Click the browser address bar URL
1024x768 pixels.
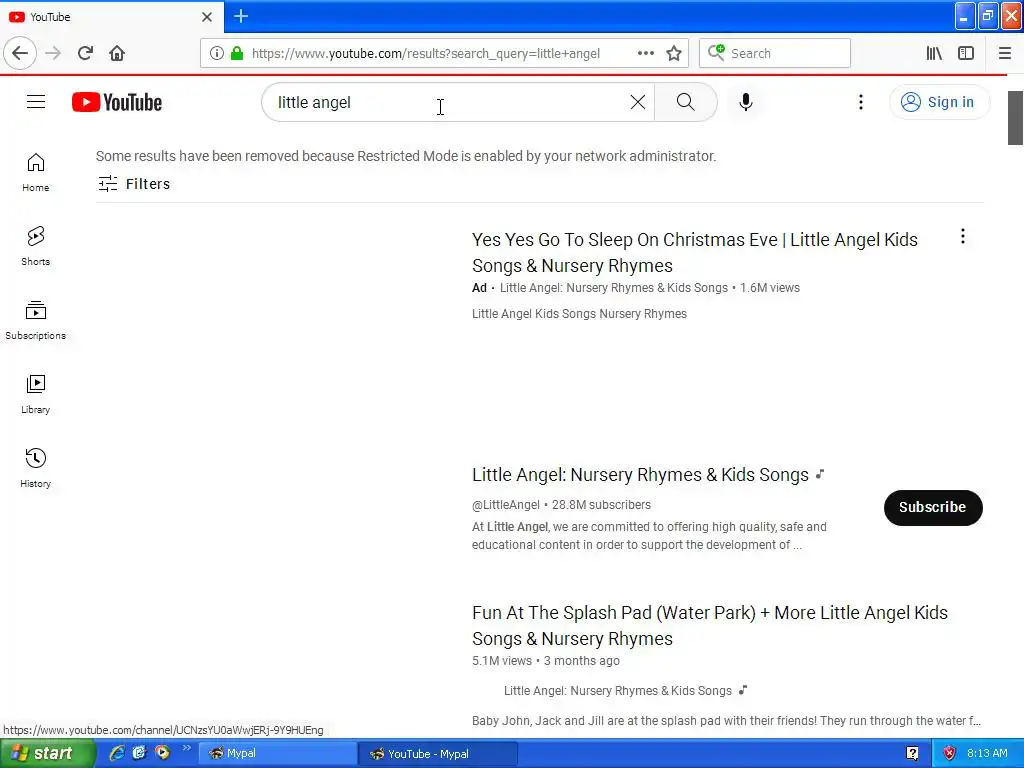(x=426, y=54)
